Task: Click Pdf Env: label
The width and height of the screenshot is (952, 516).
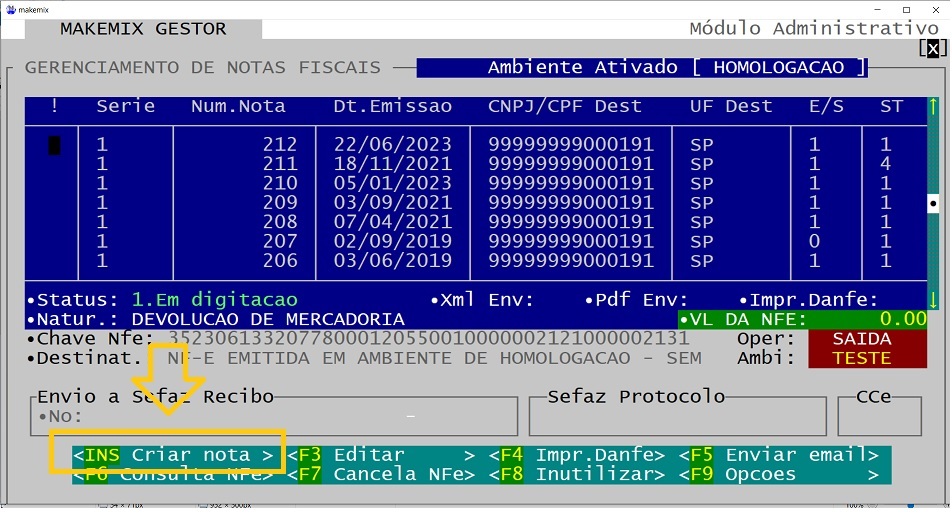Action: [636, 300]
